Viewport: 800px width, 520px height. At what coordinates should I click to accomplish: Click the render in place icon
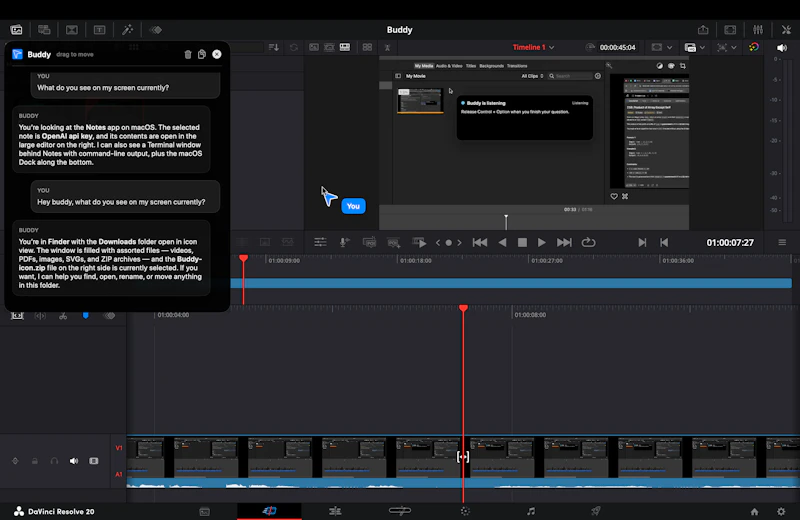tap(369, 242)
